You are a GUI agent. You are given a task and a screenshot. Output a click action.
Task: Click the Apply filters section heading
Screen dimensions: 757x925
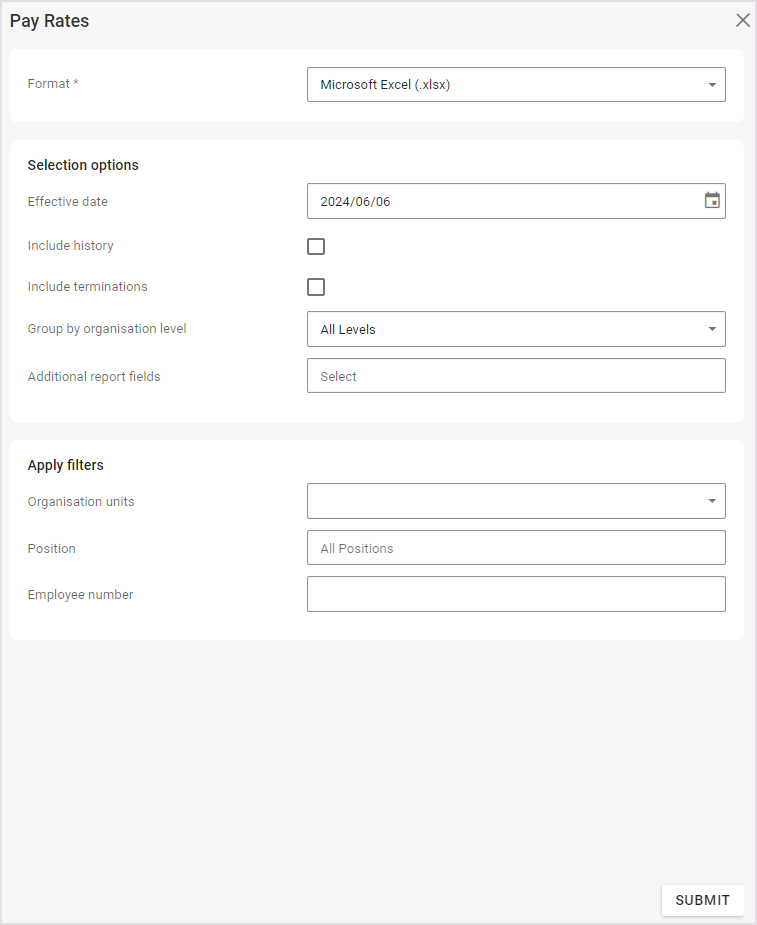click(65, 465)
